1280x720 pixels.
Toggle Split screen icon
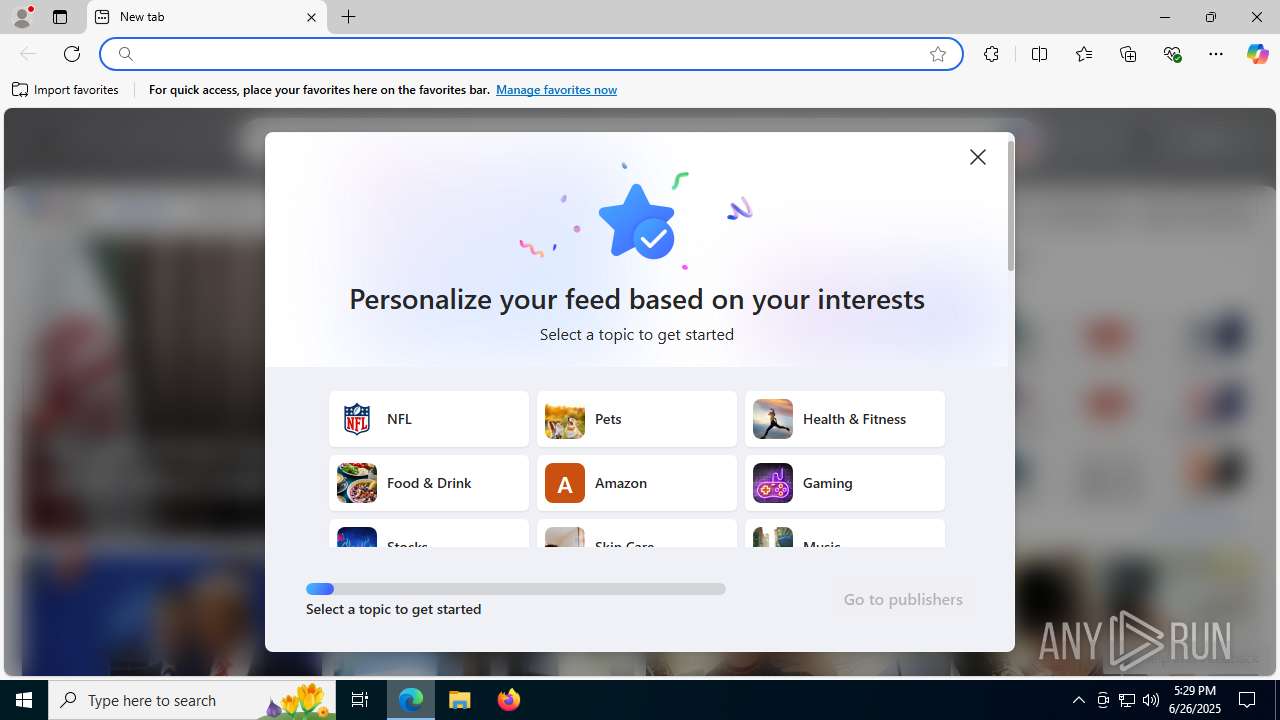1039,54
